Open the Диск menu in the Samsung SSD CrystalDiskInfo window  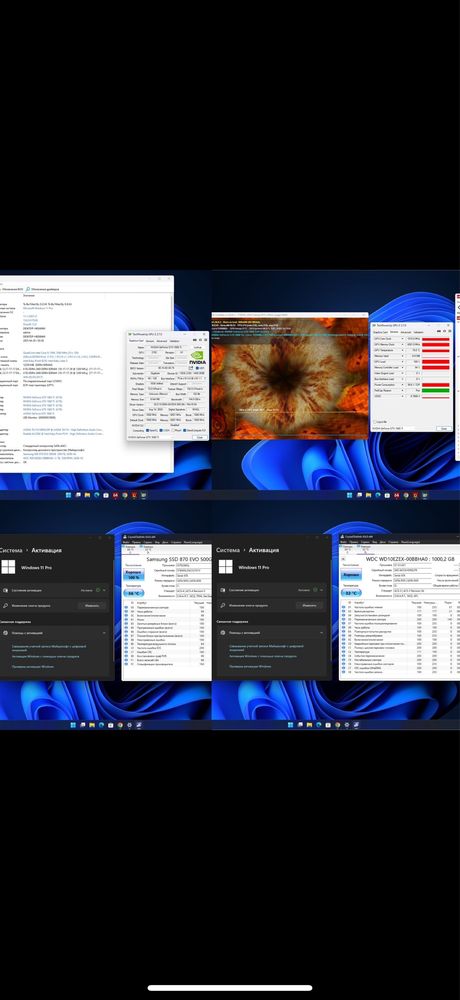(x=165, y=542)
